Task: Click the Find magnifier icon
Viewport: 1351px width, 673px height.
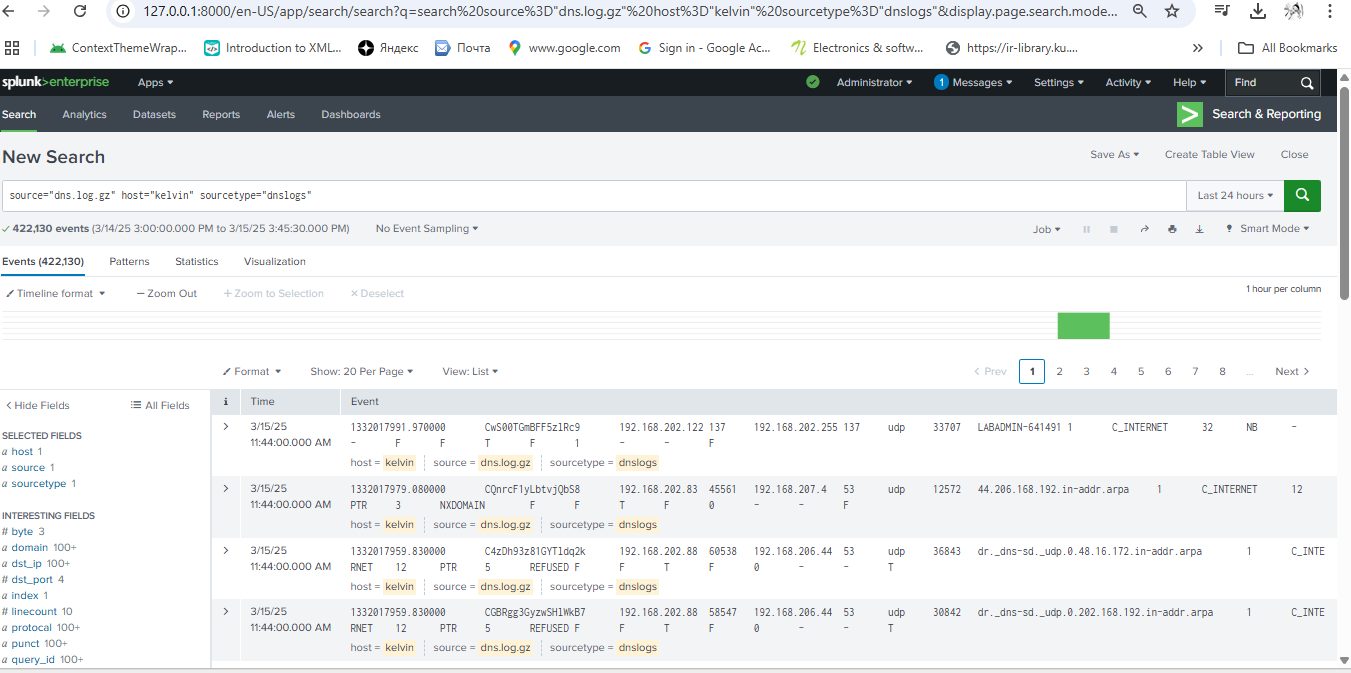Action: coord(1307,83)
